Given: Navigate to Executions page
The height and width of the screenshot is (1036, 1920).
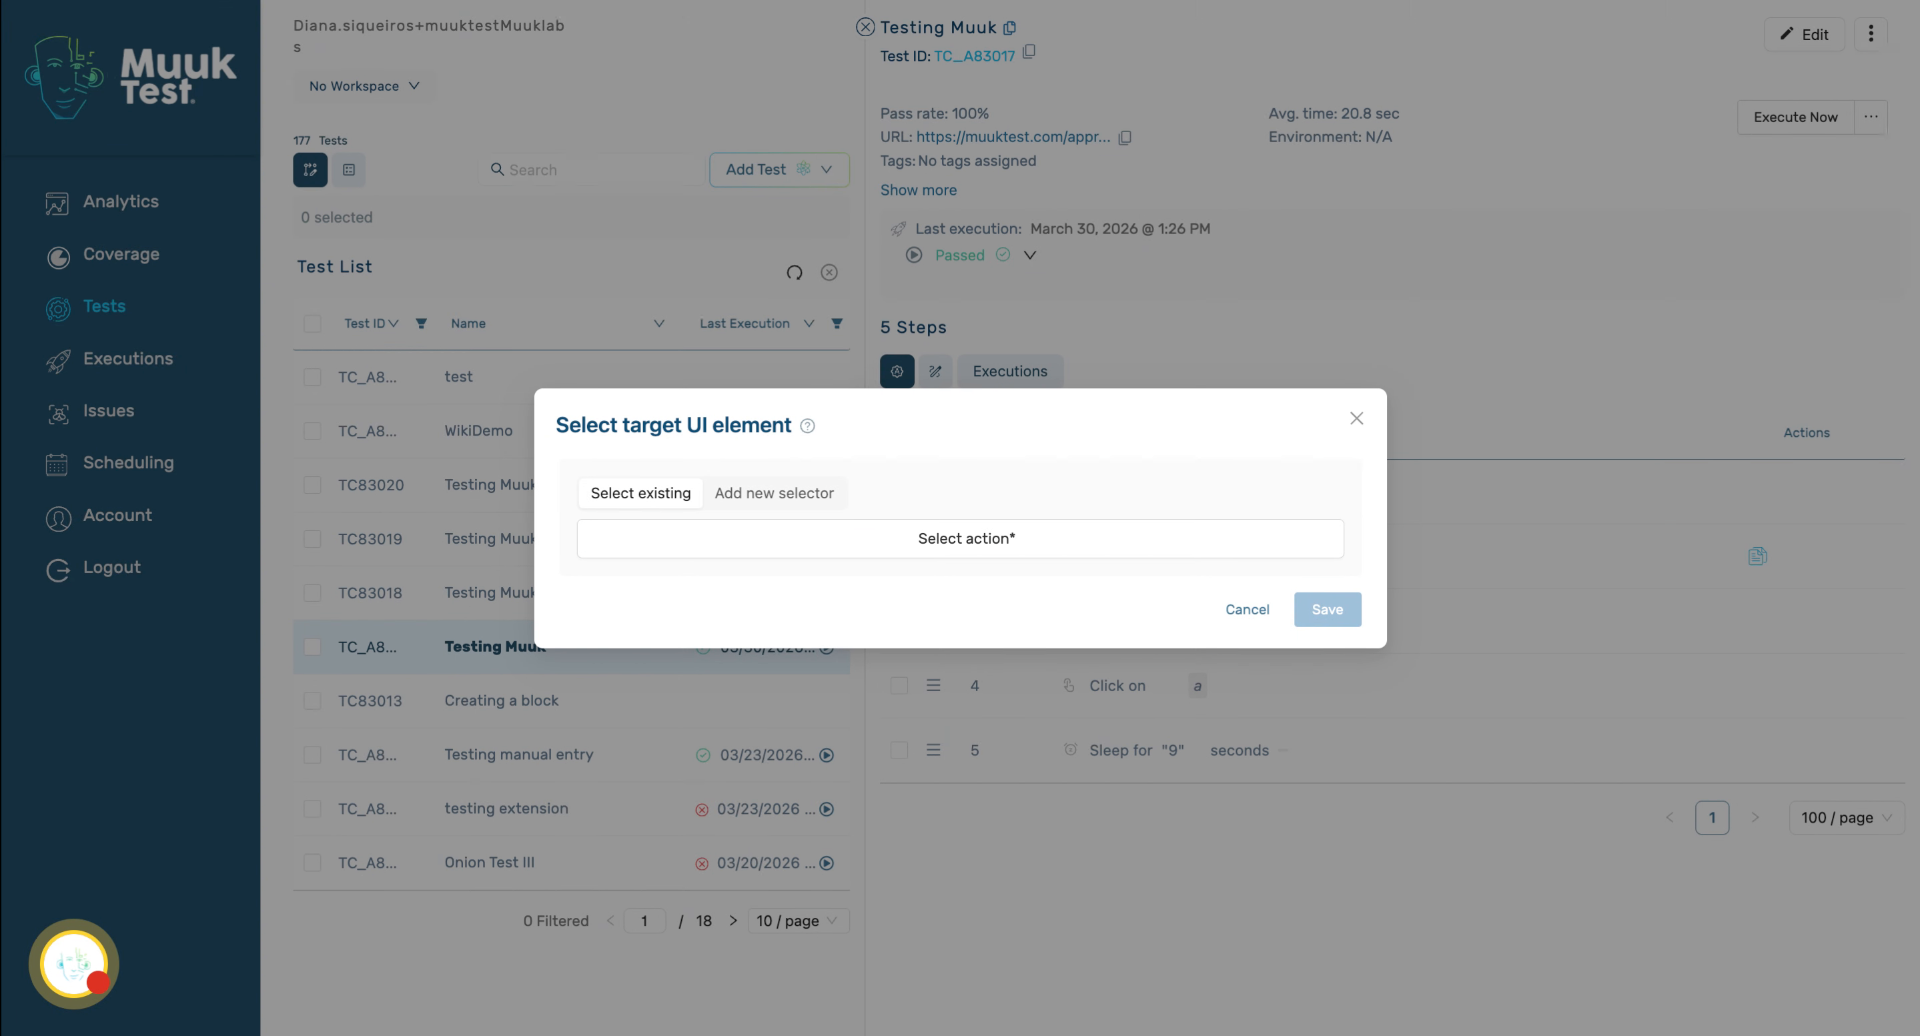Looking at the screenshot, I should click(128, 358).
